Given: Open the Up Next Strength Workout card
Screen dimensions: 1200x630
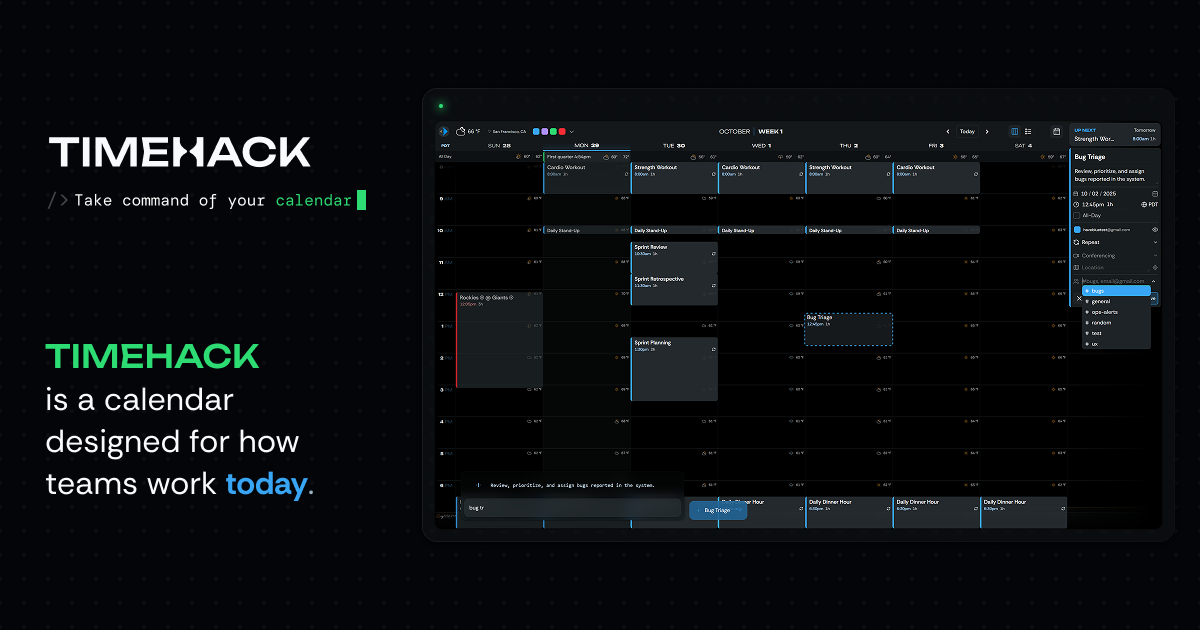Looking at the screenshot, I should pyautogui.click(x=1115, y=134).
